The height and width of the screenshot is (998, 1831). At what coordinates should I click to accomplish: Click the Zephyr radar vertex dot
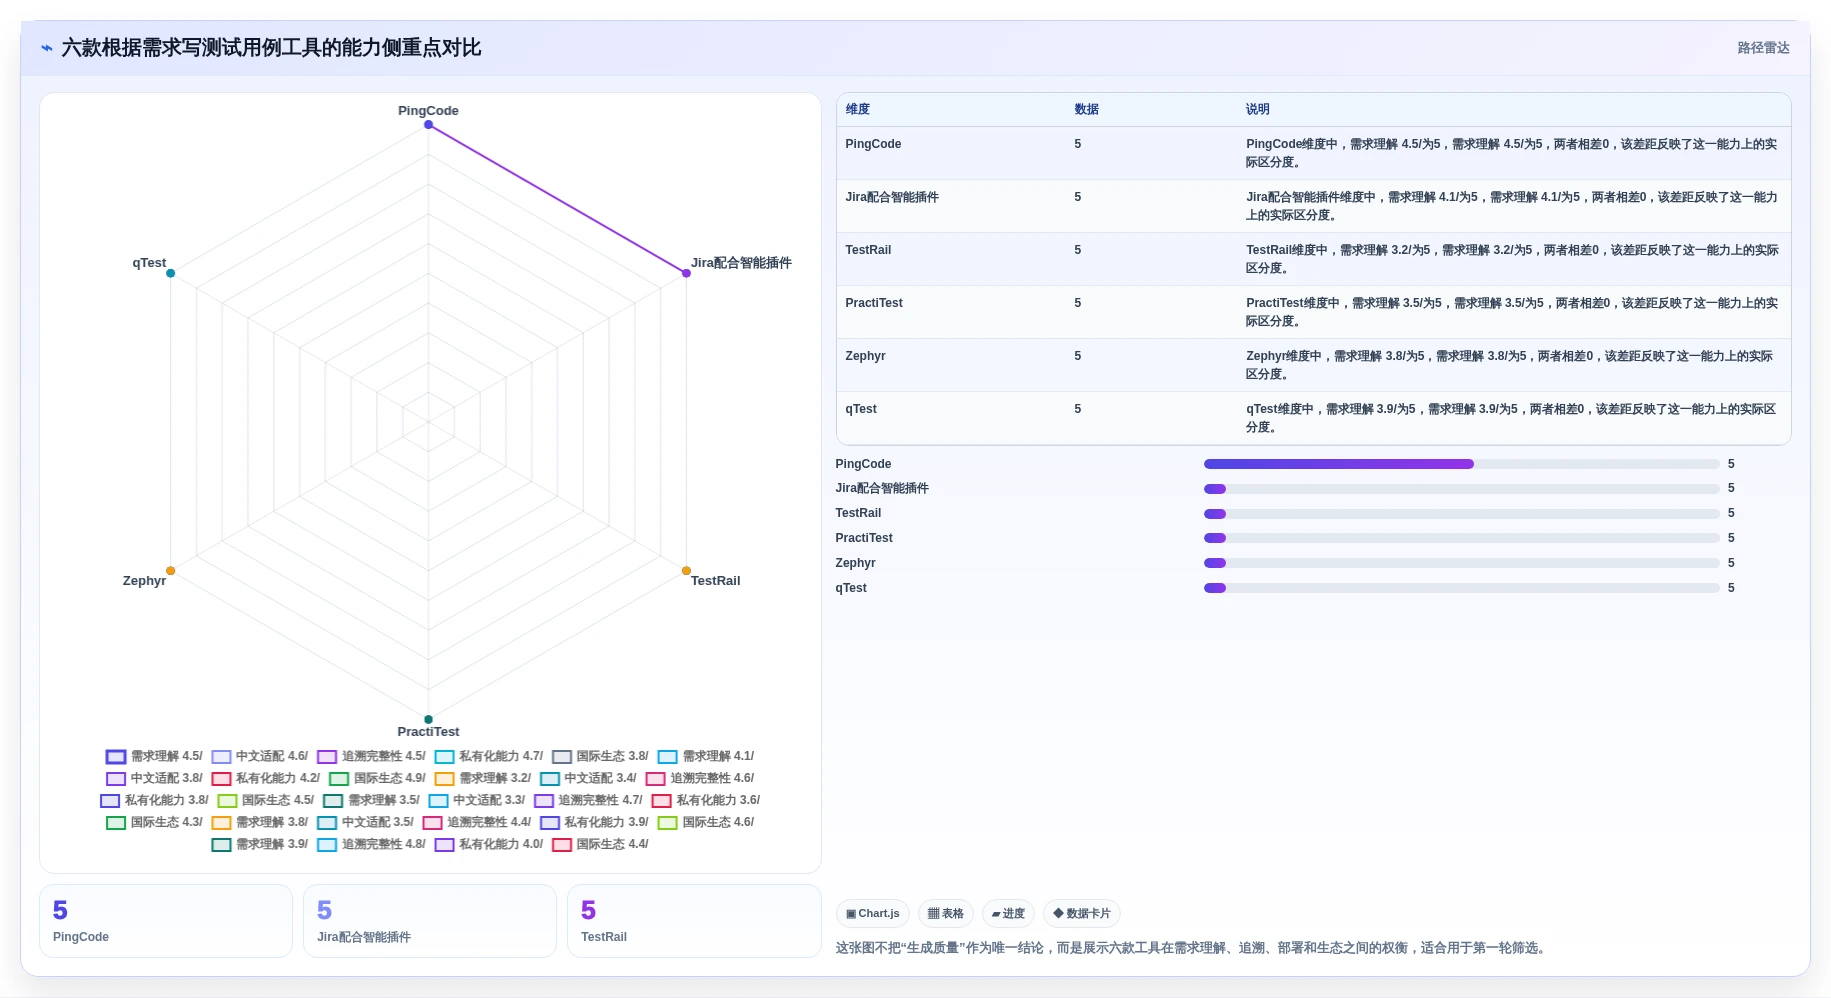click(171, 571)
